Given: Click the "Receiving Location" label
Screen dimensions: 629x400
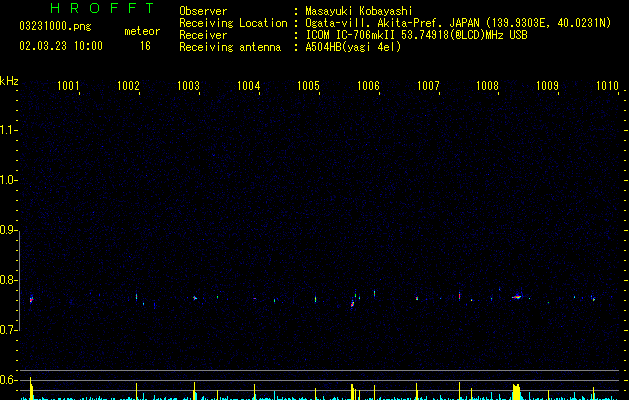Looking at the screenshot, I should [233, 23].
